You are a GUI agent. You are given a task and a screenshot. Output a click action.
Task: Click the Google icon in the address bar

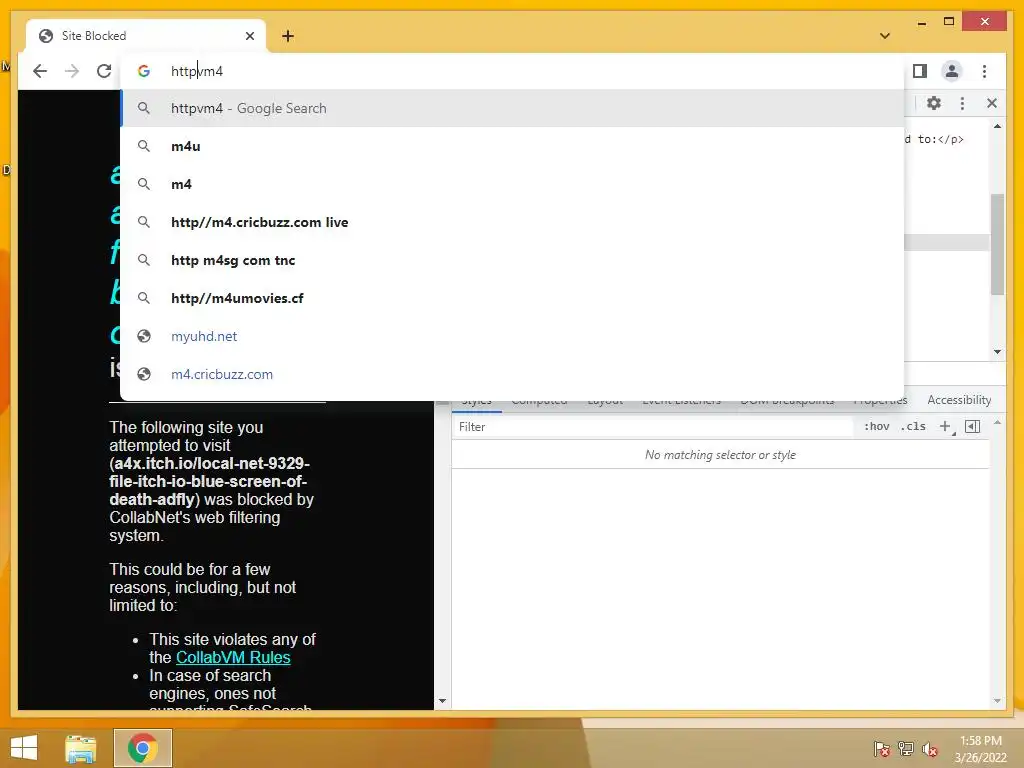pyautogui.click(x=144, y=71)
